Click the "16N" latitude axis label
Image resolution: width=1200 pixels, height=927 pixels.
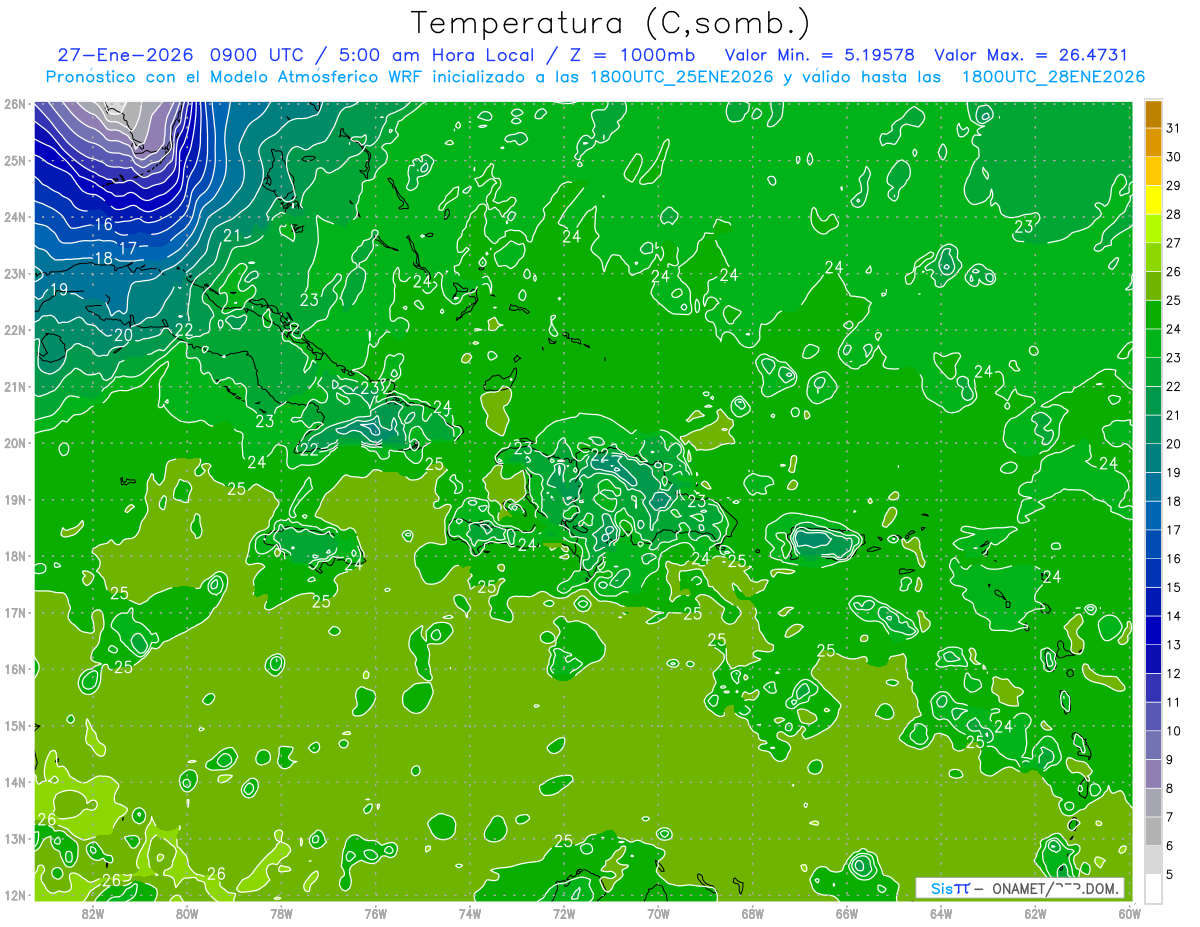[x=14, y=669]
